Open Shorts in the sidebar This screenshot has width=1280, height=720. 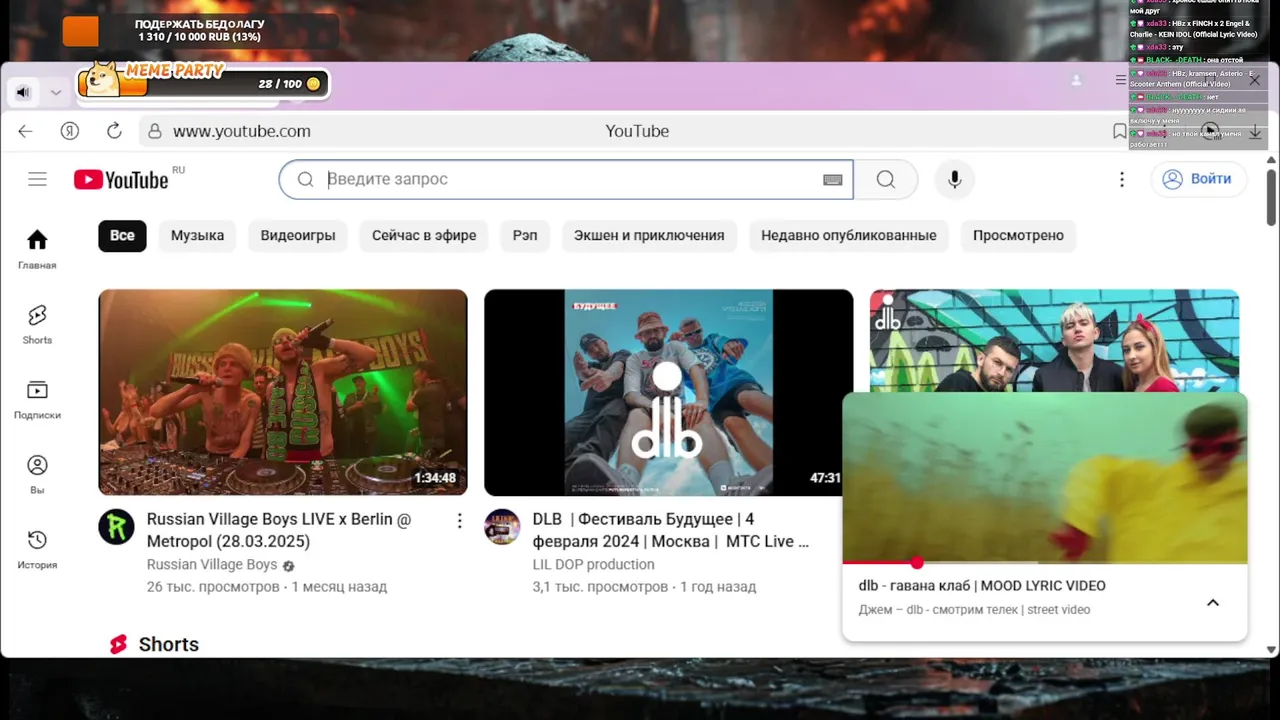click(37, 324)
